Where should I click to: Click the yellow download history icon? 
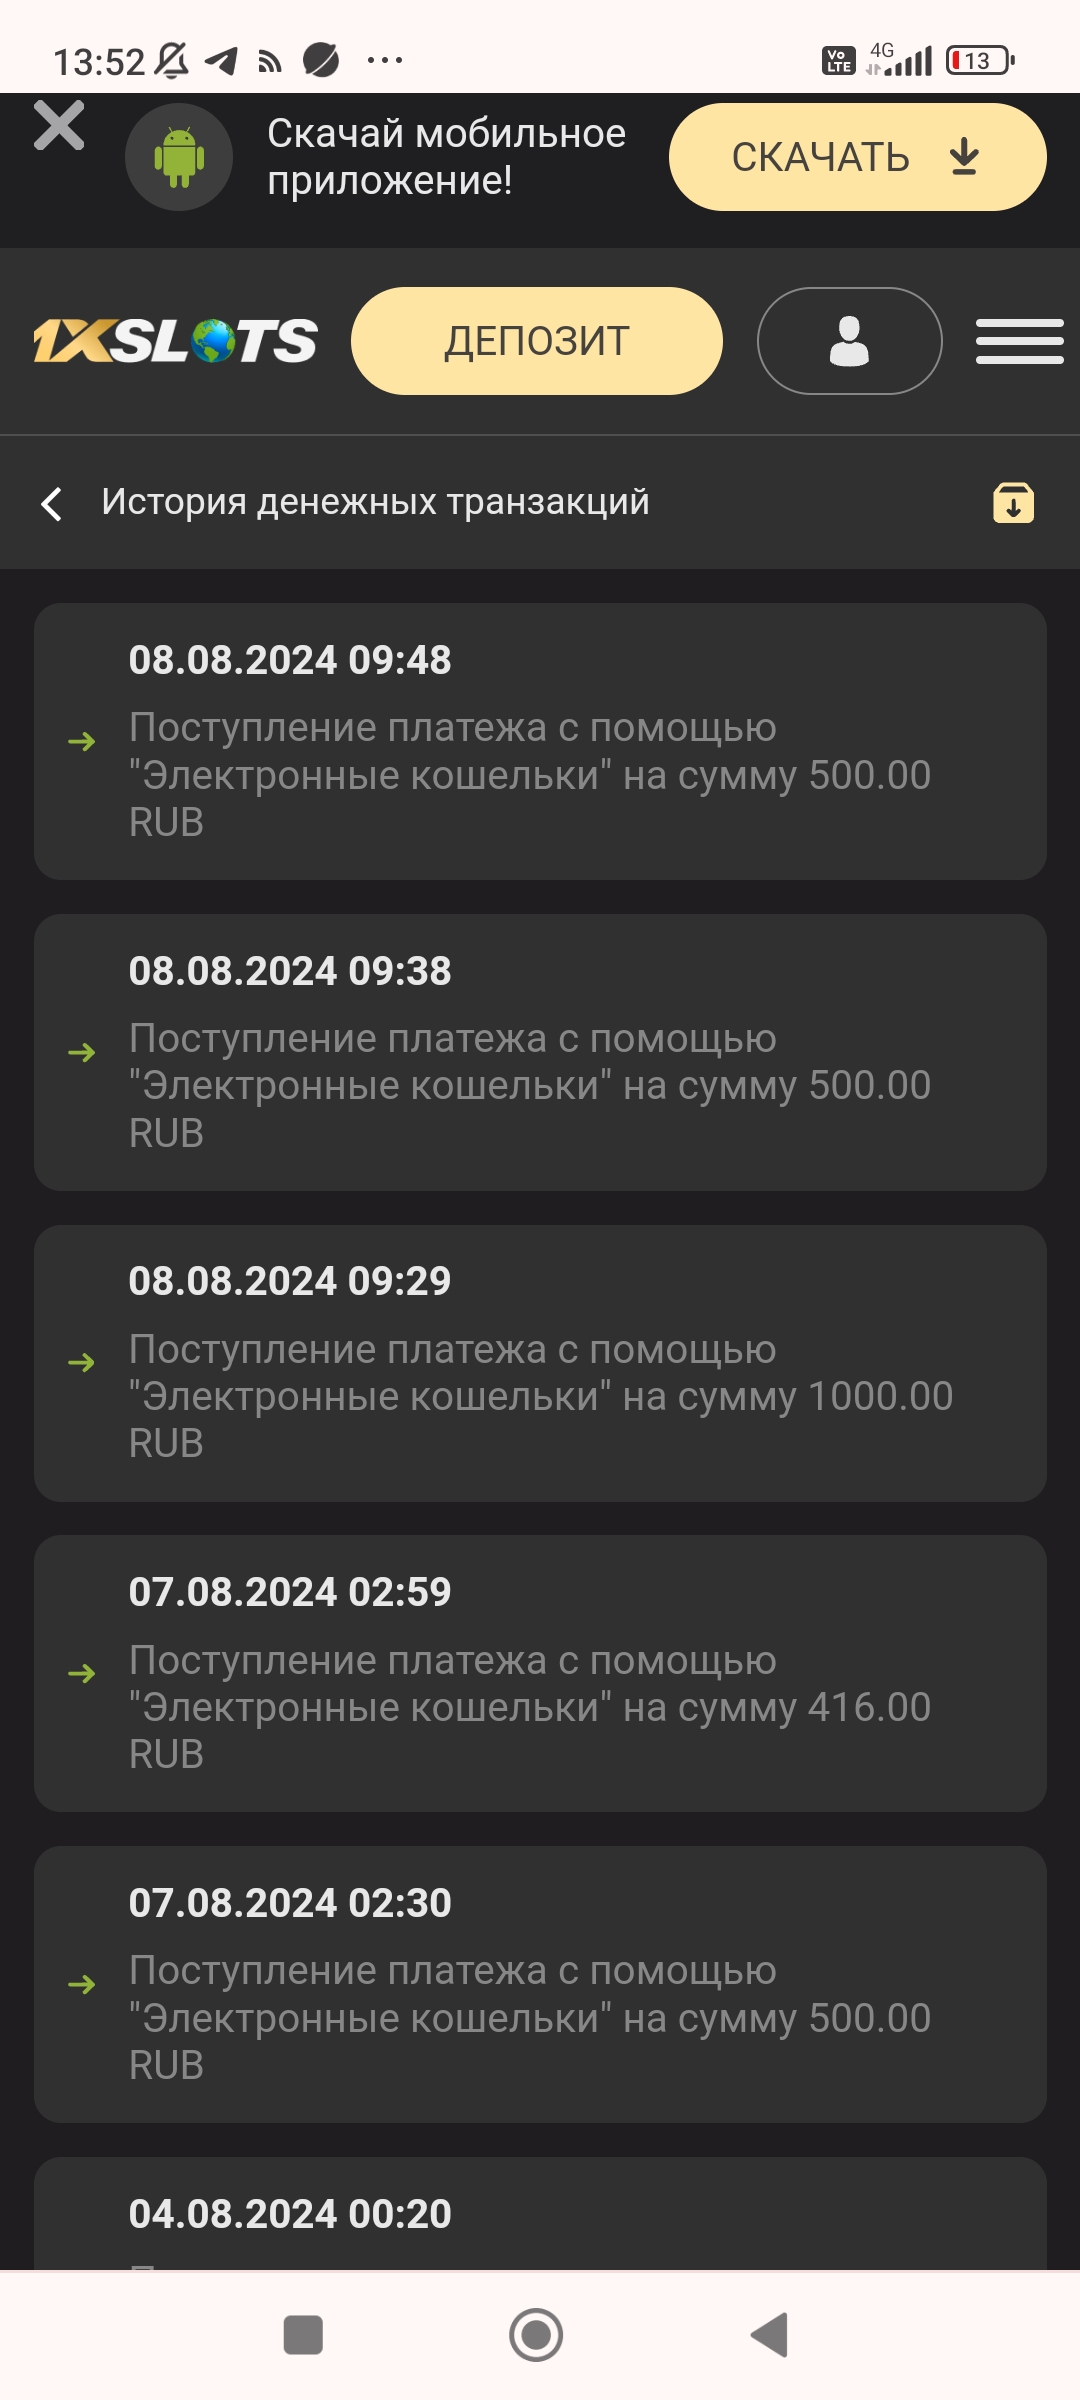pos(1013,503)
